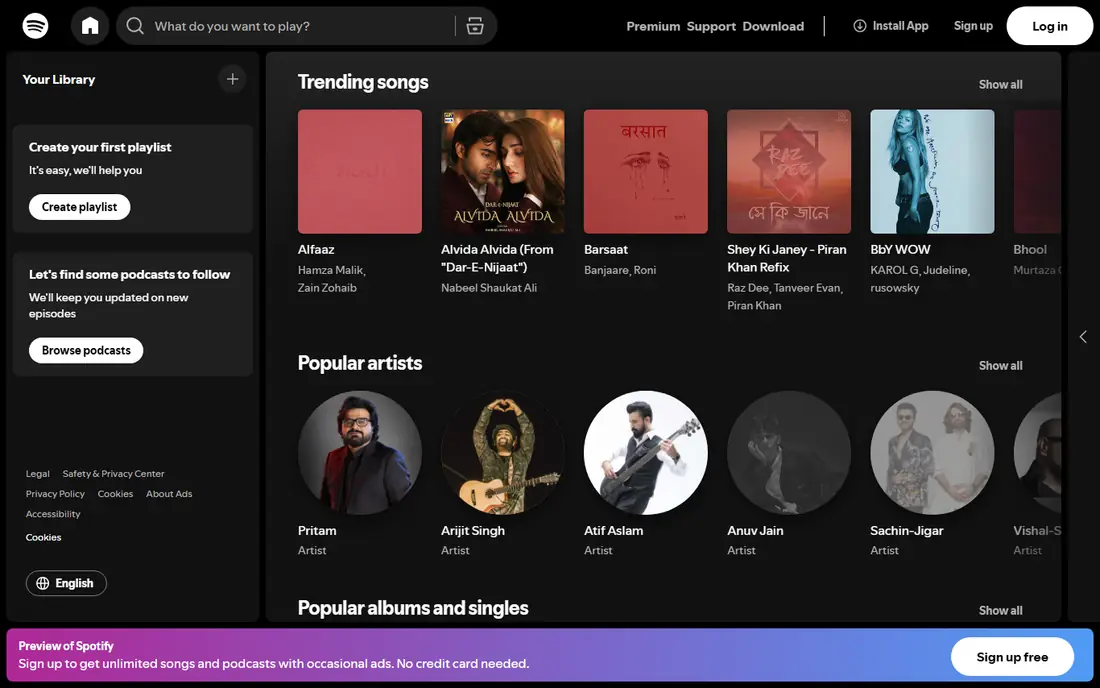The height and width of the screenshot is (688, 1100).
Task: Click the Legal footer link
Action: 38,473
